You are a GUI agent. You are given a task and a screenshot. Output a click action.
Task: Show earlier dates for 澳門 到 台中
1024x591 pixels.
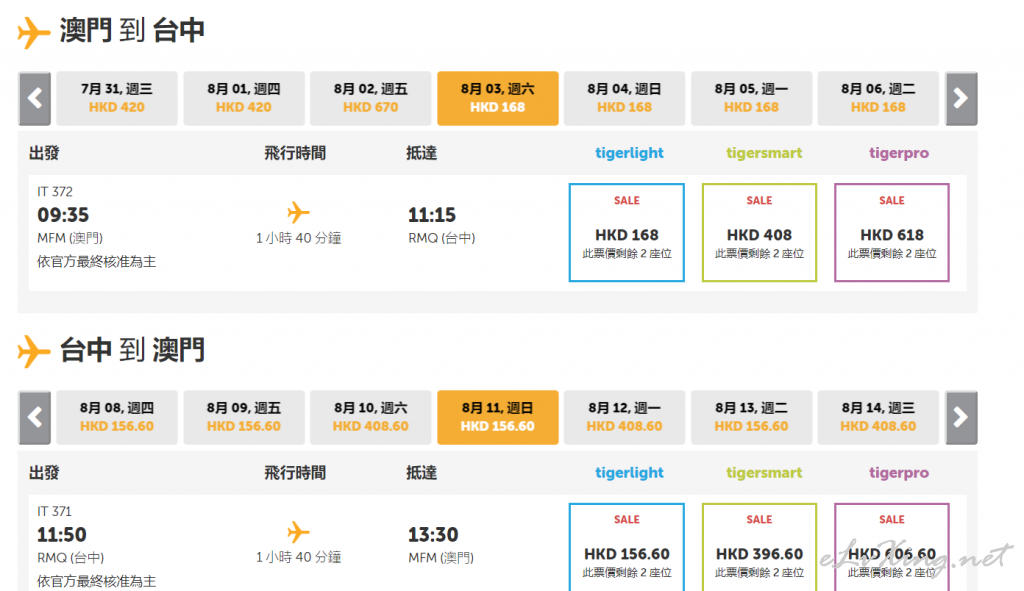click(35, 99)
